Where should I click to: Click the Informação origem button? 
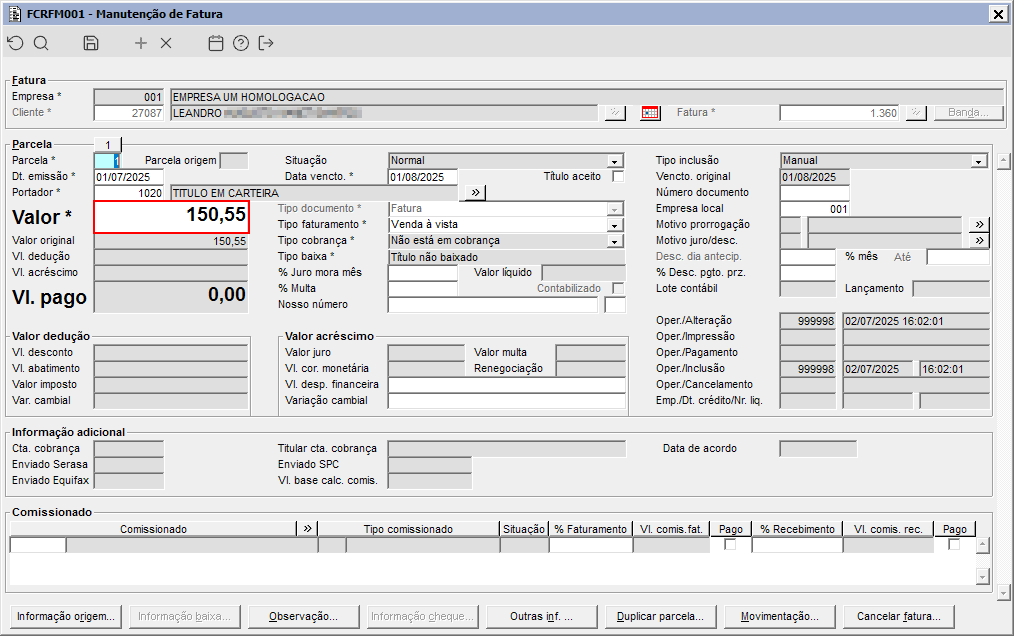[x=66, y=617]
